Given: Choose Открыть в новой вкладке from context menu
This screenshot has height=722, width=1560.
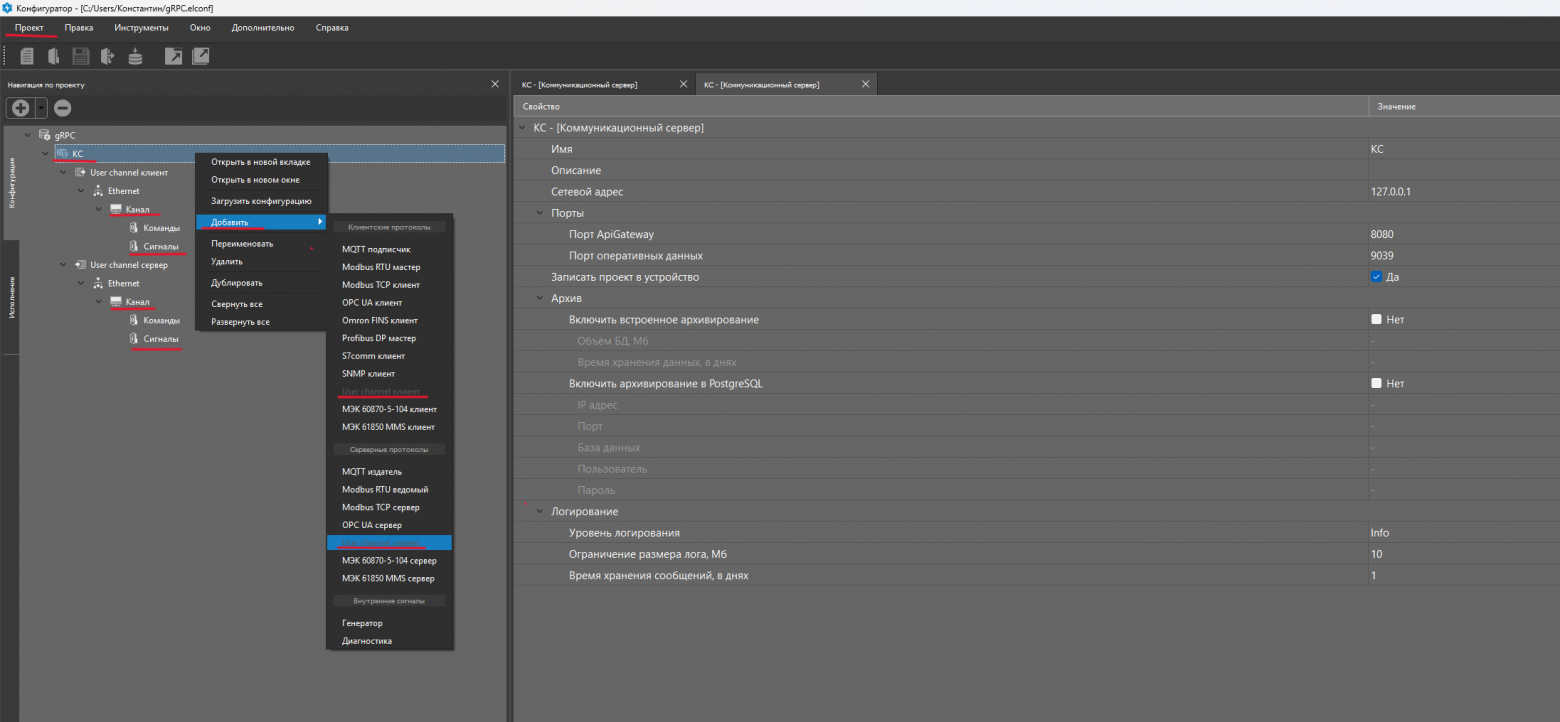Looking at the screenshot, I should click(261, 162).
